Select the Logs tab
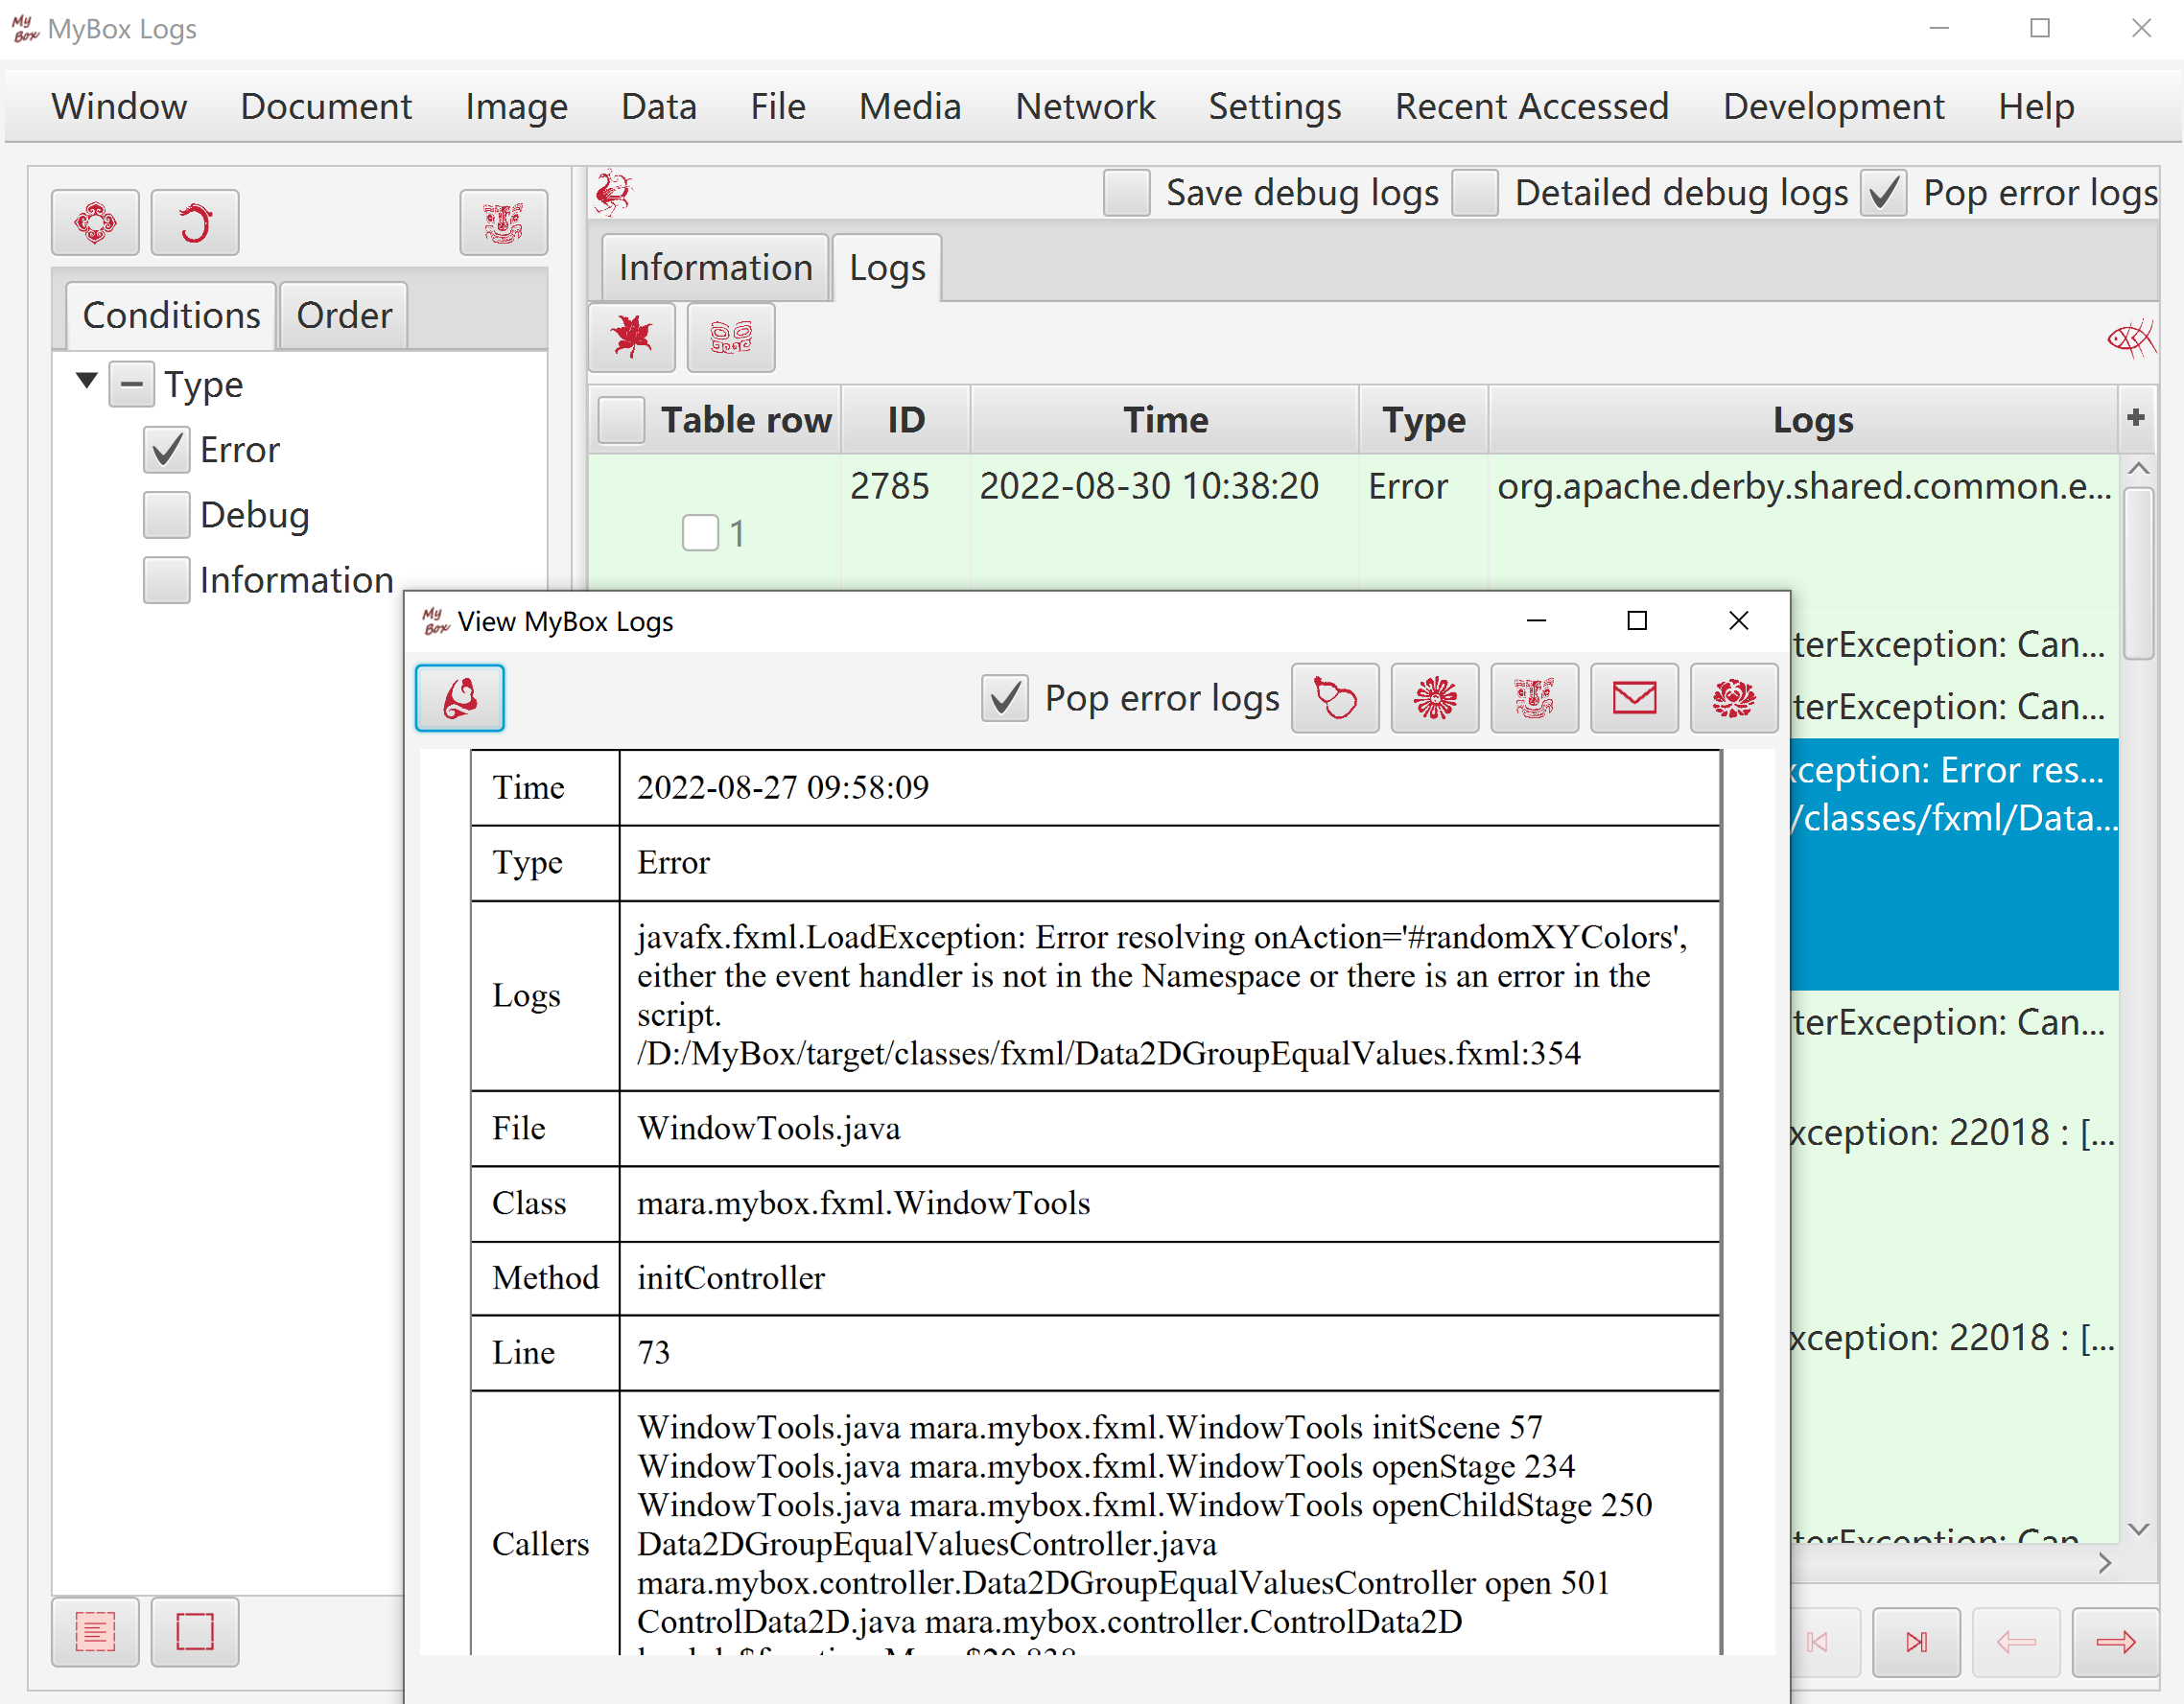 (x=887, y=268)
